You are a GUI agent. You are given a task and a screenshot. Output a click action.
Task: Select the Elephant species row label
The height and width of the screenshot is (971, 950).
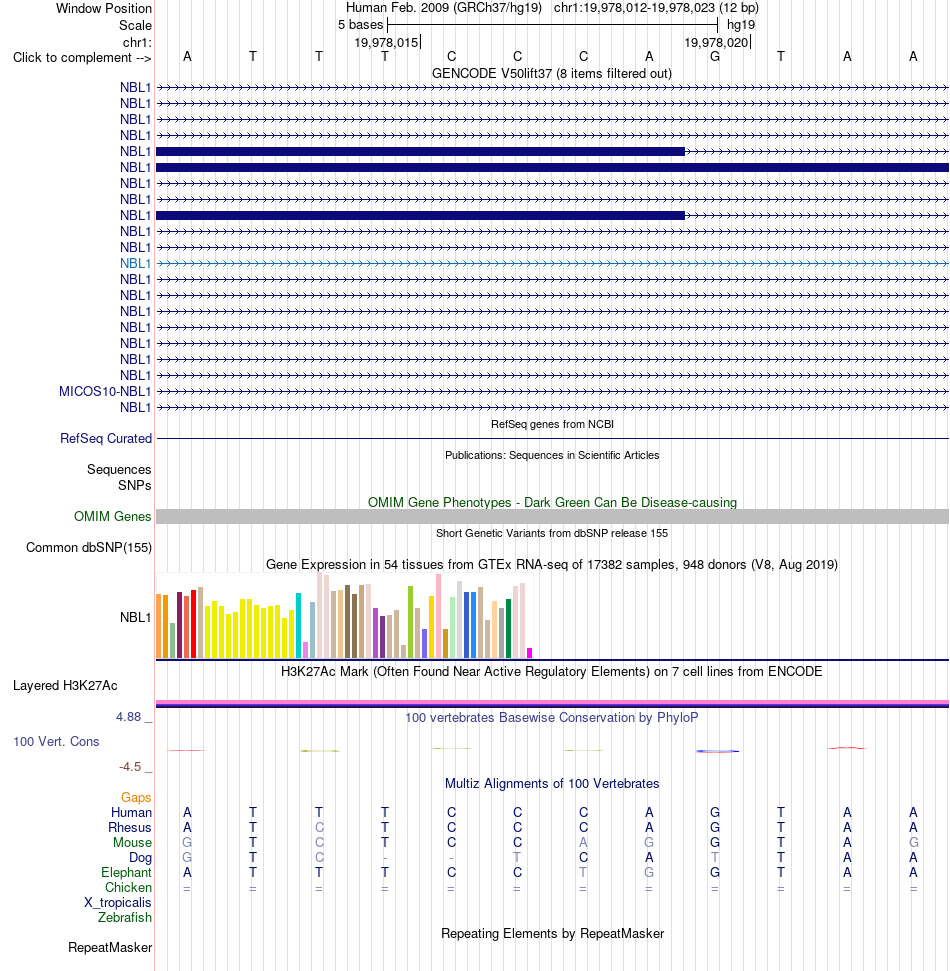tap(126, 873)
